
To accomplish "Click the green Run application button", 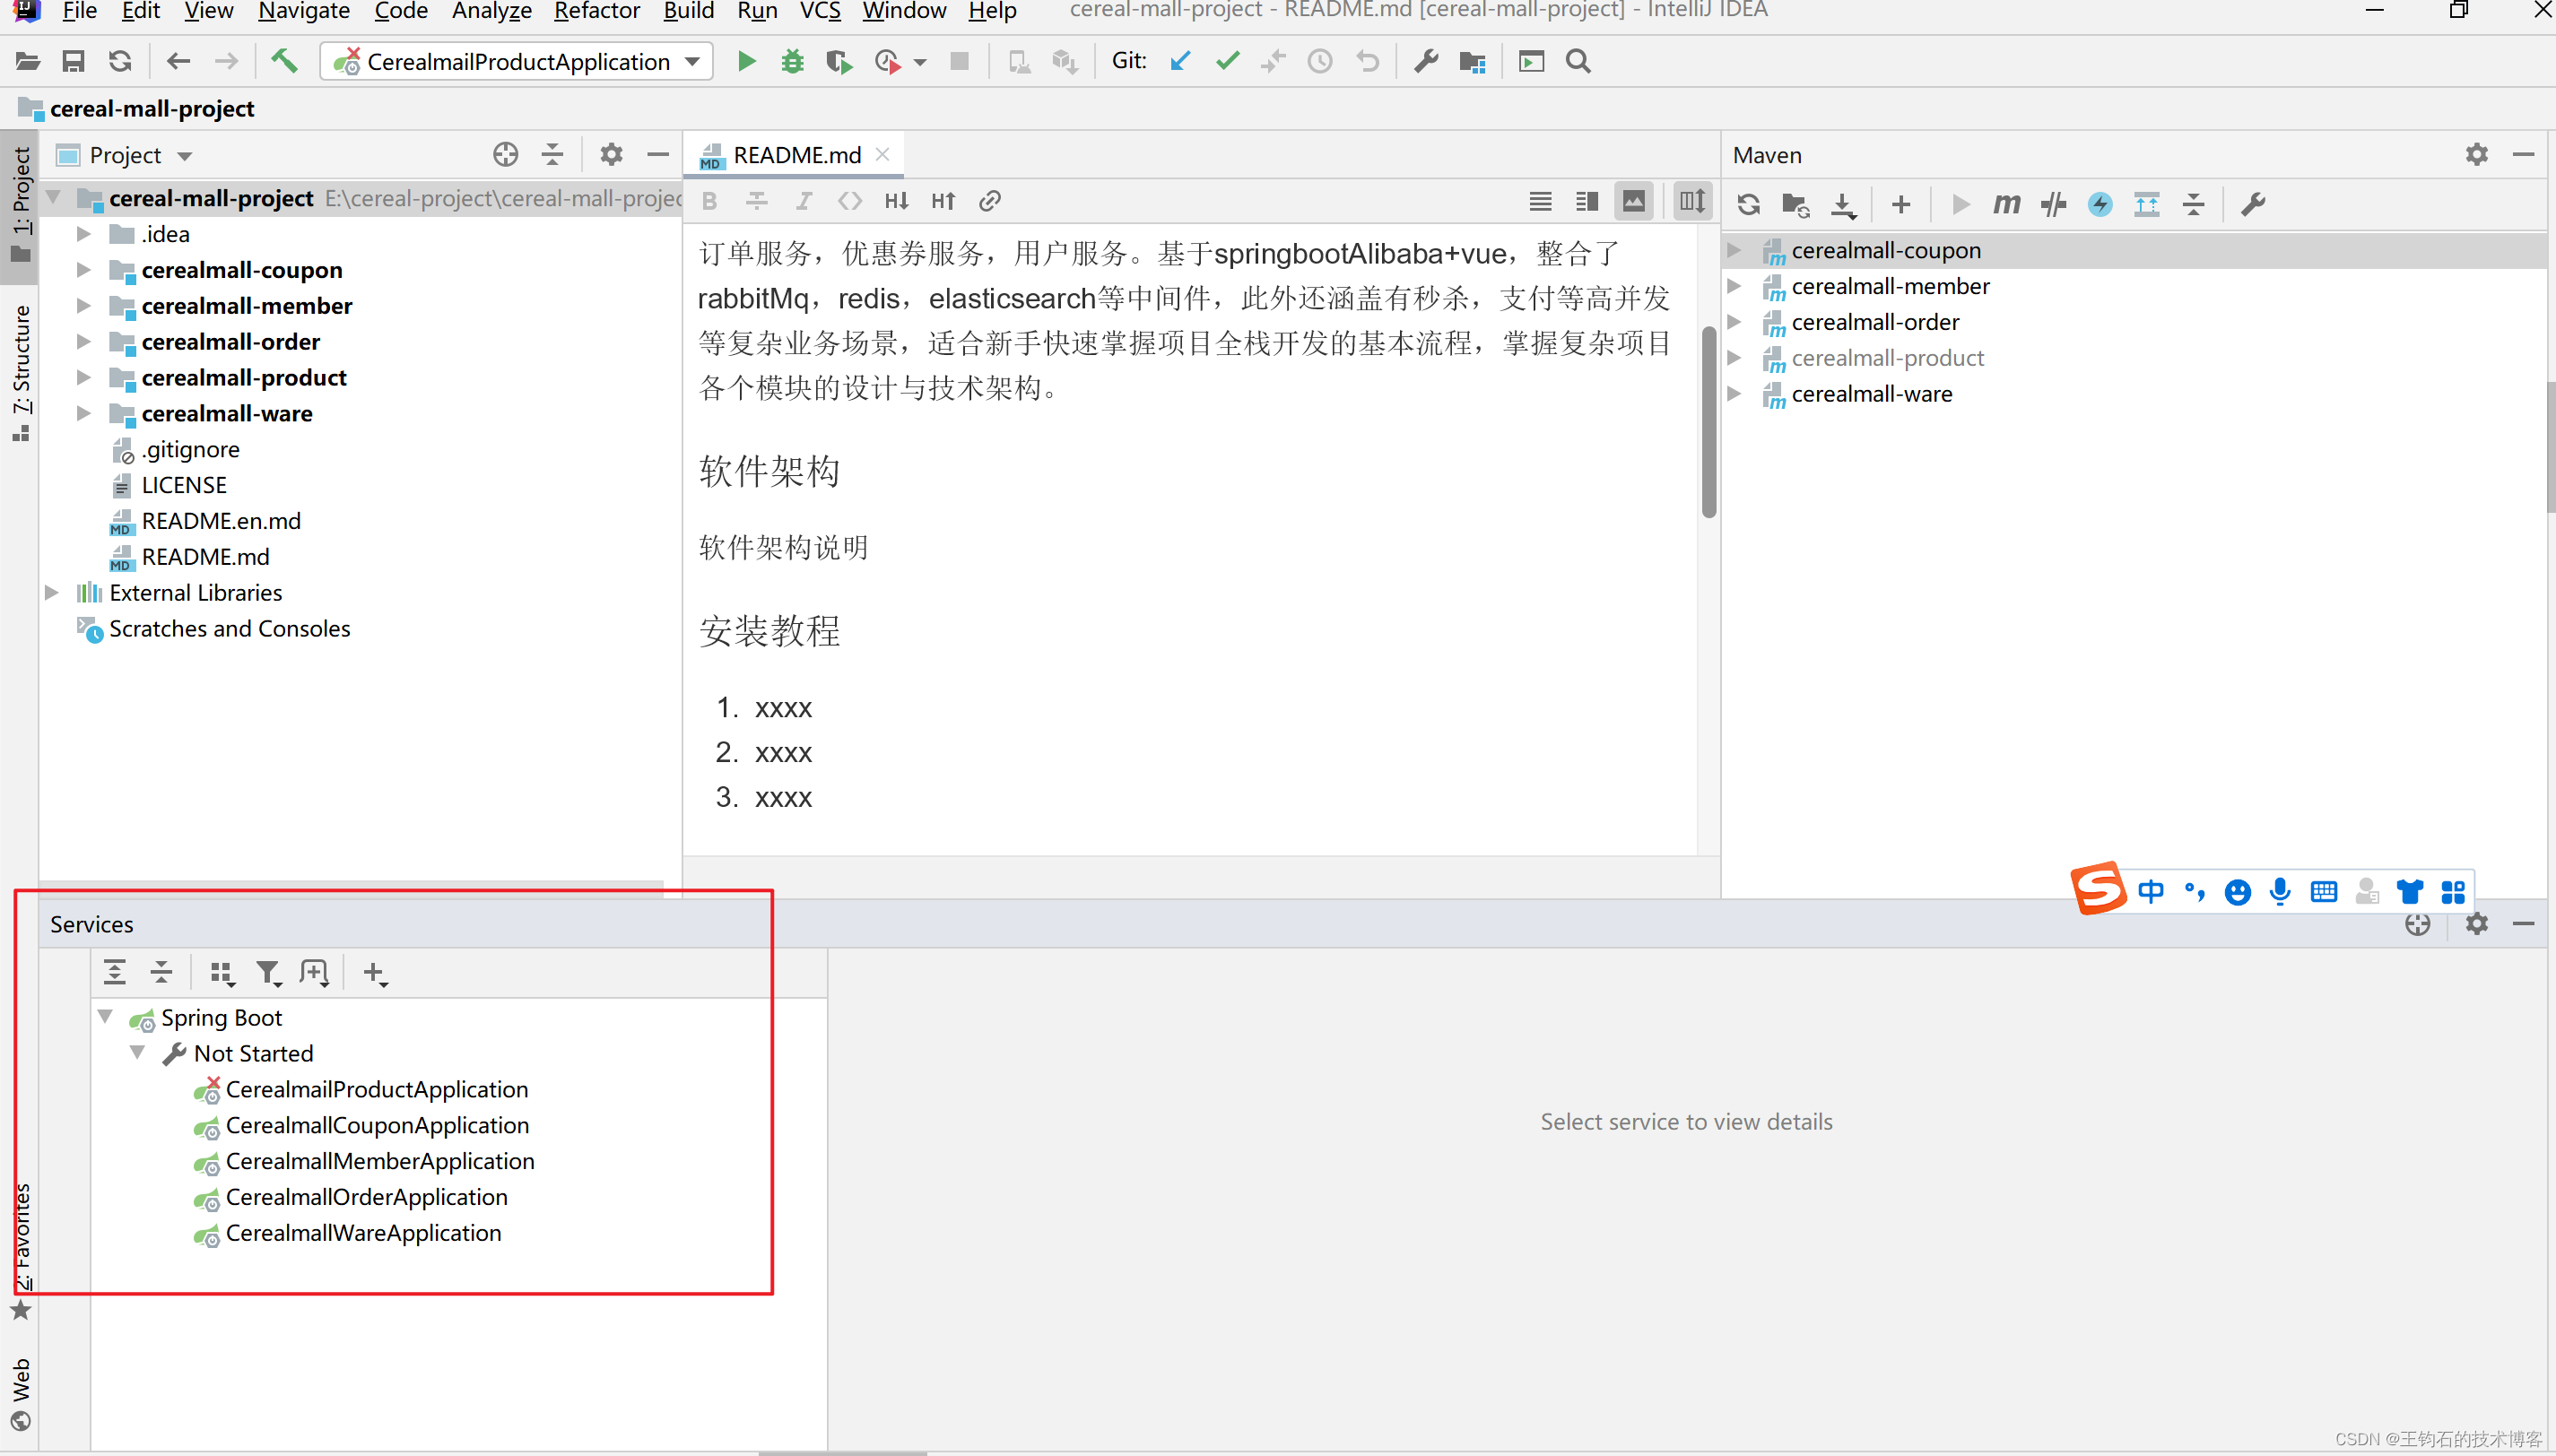I will (746, 62).
